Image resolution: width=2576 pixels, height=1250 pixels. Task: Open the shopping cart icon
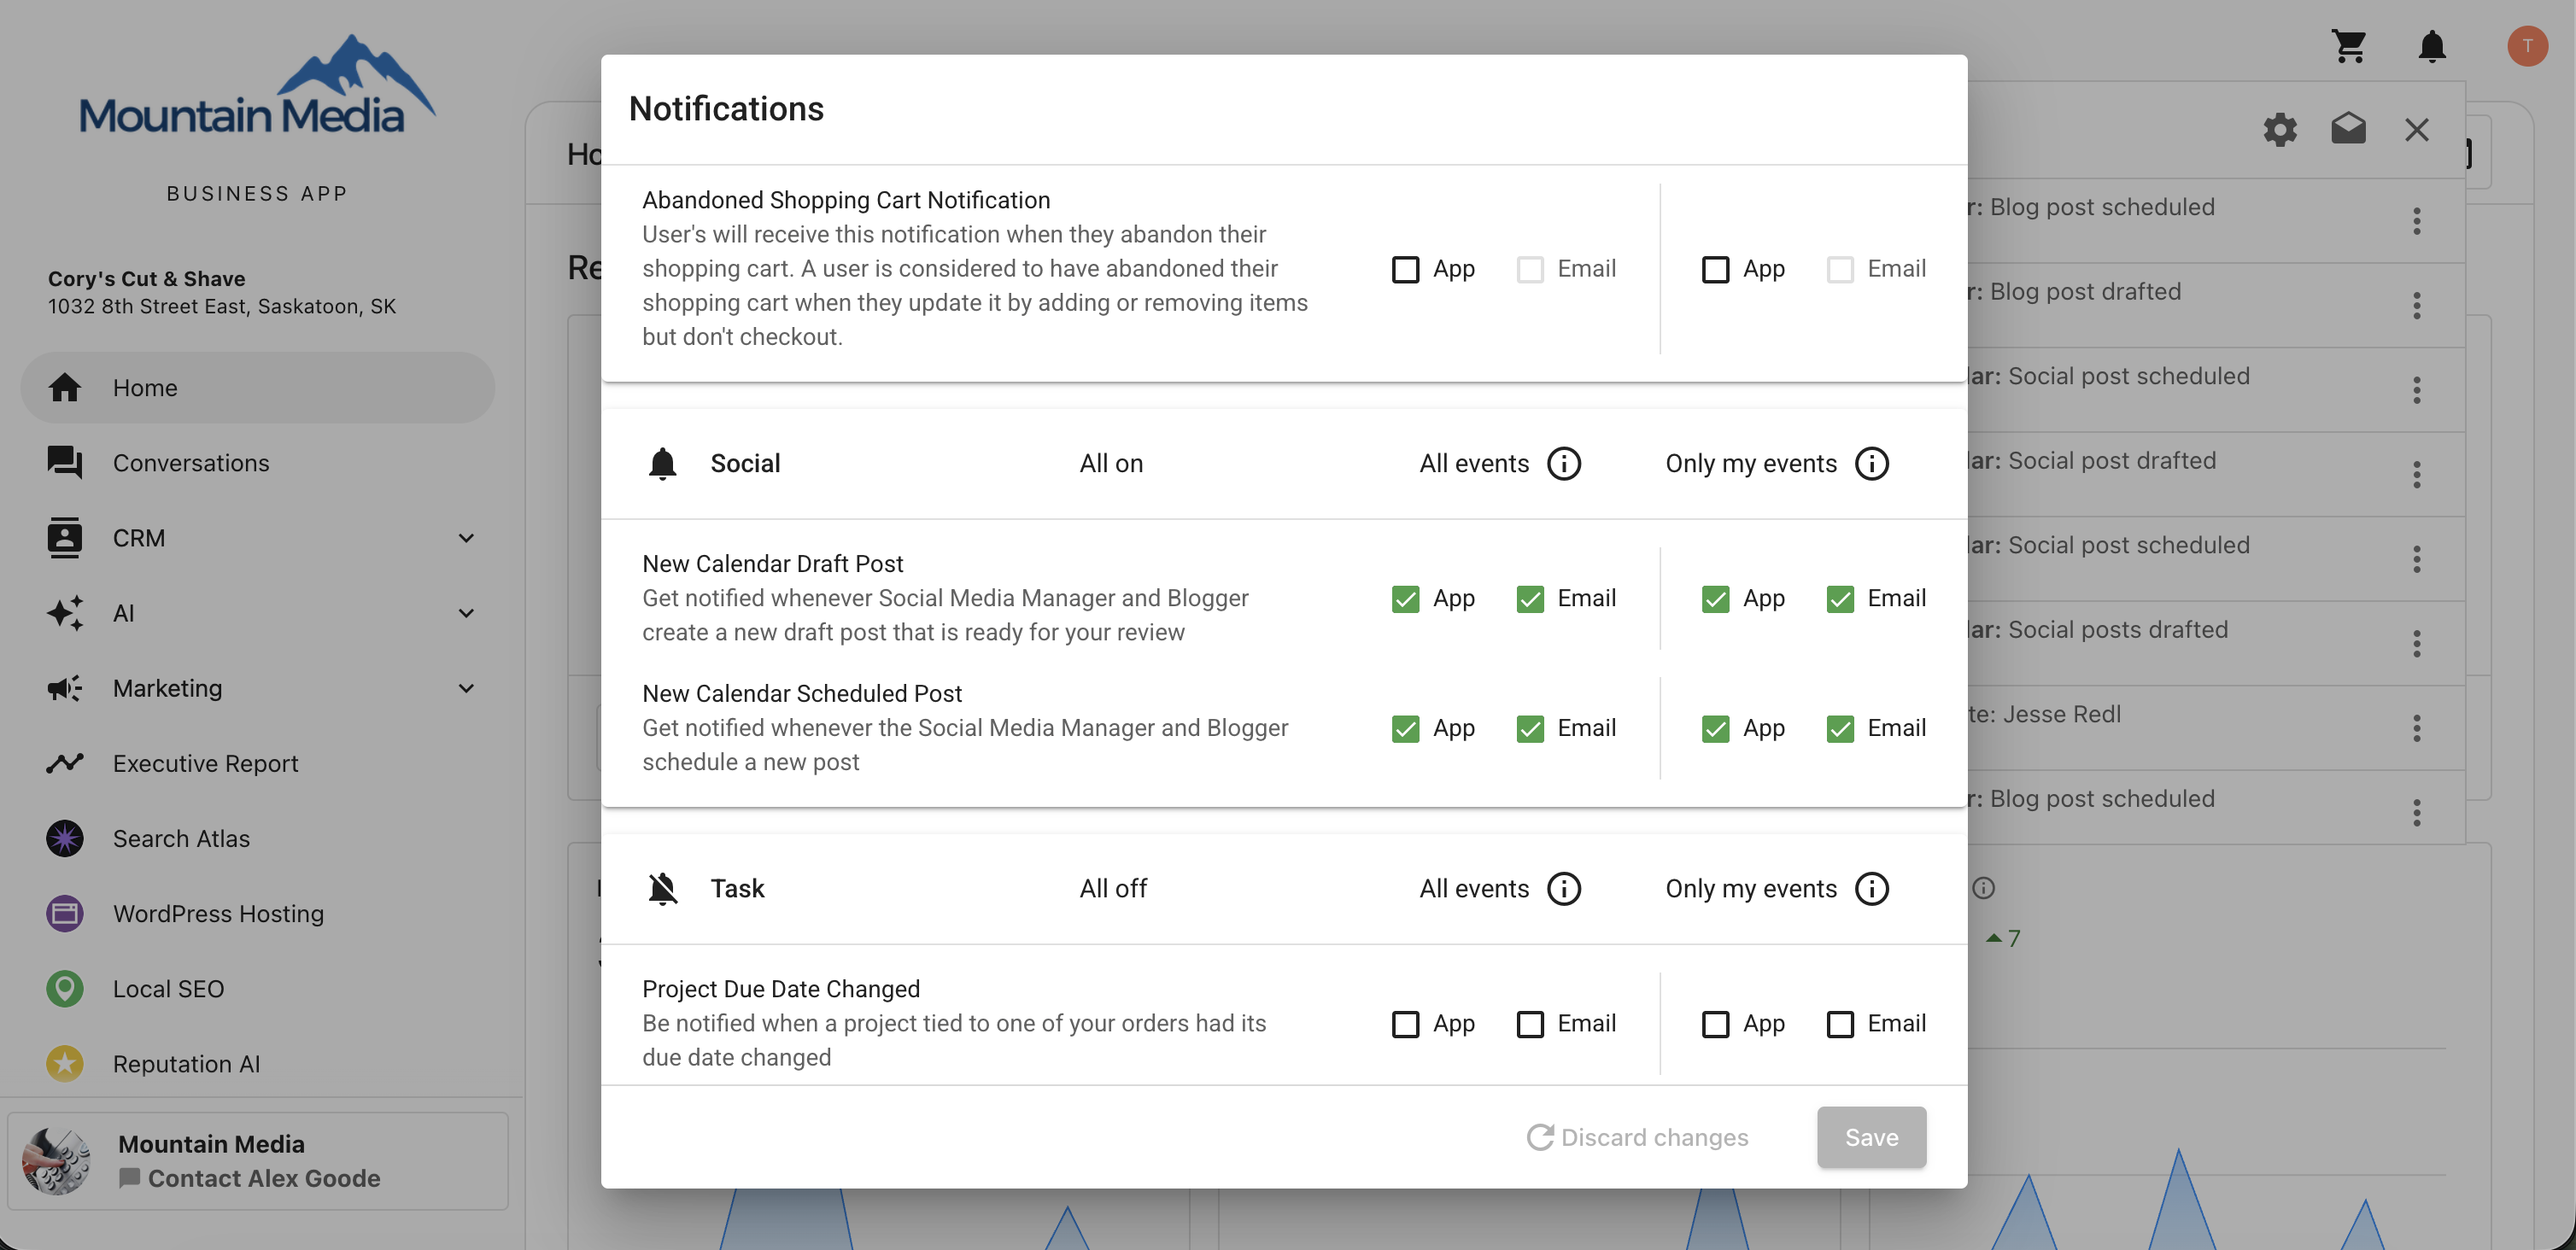[2349, 46]
